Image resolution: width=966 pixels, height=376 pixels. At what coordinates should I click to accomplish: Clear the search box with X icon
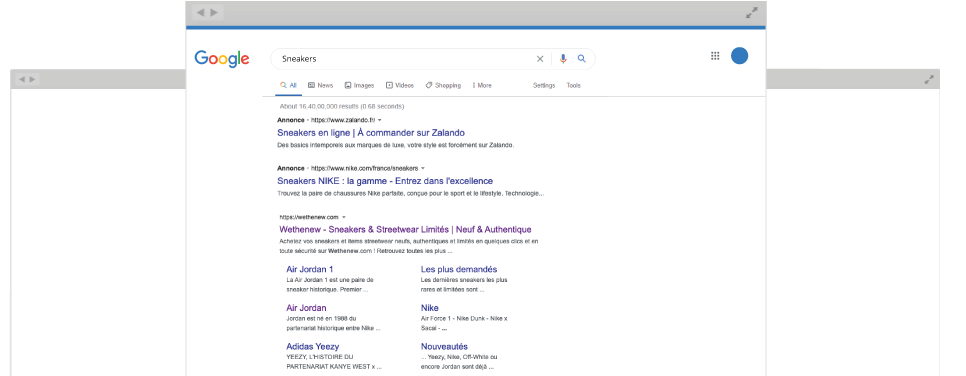tap(540, 59)
